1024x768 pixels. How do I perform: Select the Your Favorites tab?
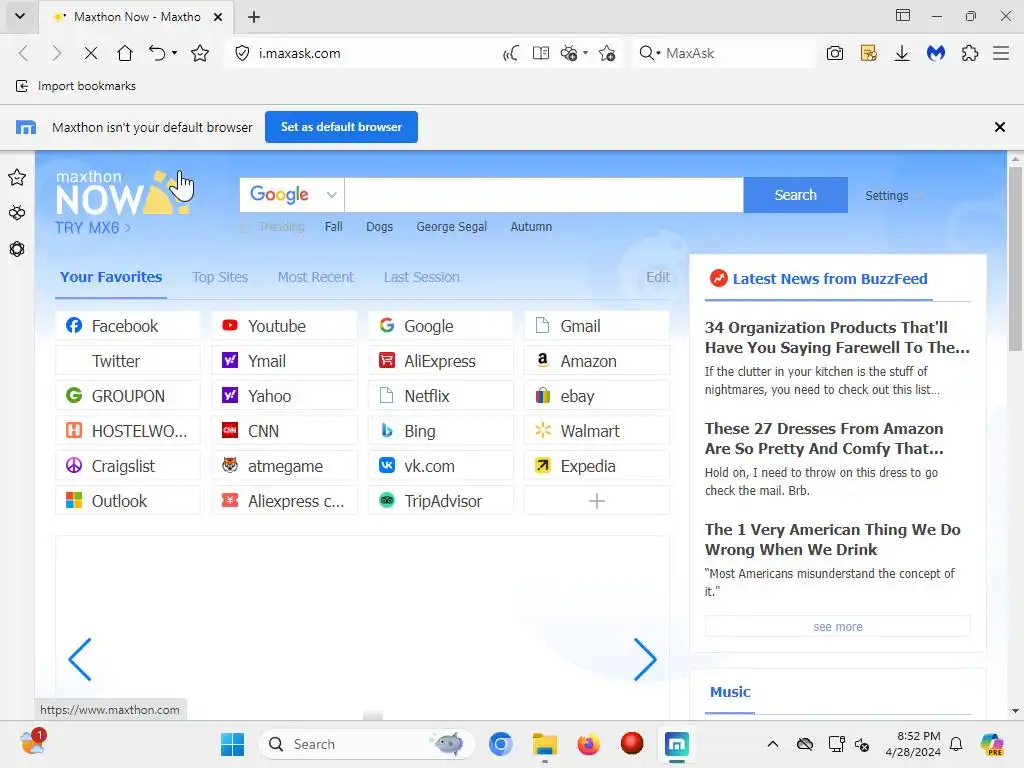pyautogui.click(x=111, y=277)
